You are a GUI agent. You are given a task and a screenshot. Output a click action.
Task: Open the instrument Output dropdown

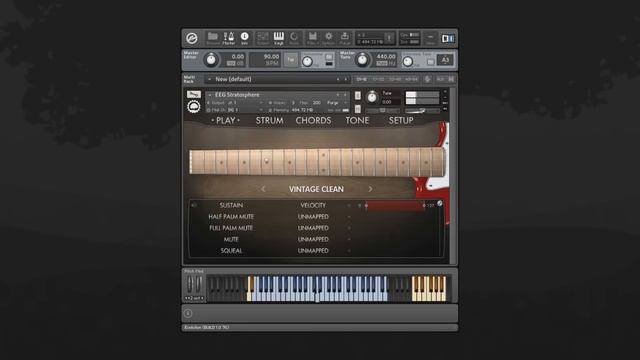pos(235,103)
